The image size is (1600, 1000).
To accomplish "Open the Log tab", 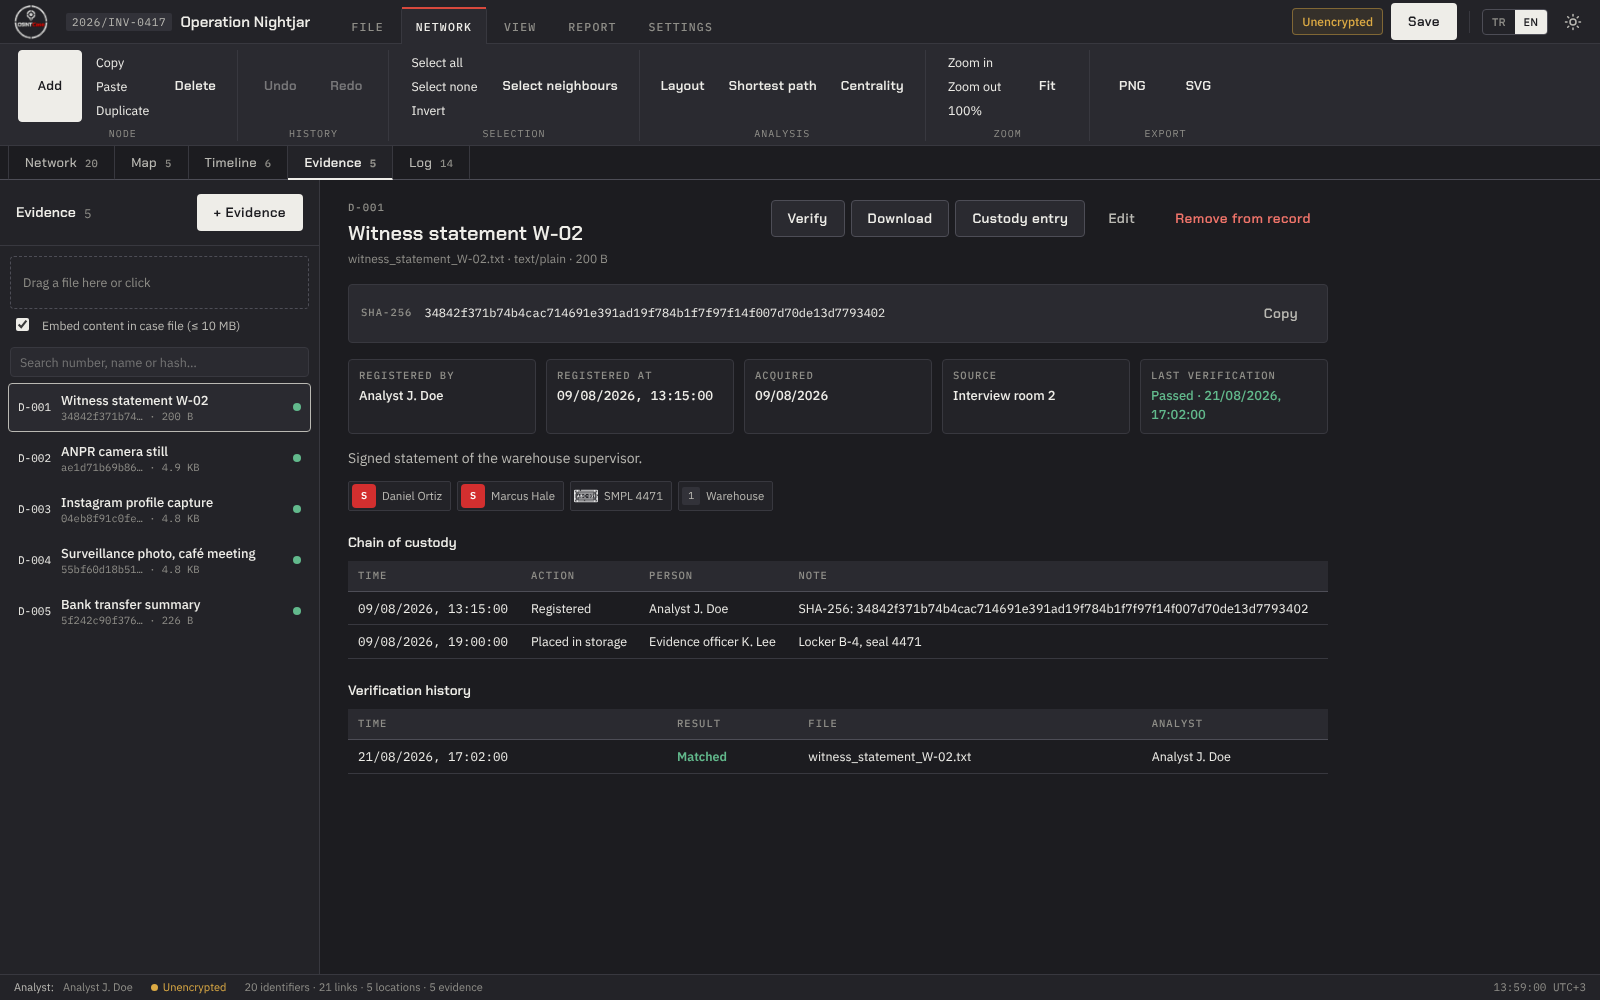I will [431, 163].
